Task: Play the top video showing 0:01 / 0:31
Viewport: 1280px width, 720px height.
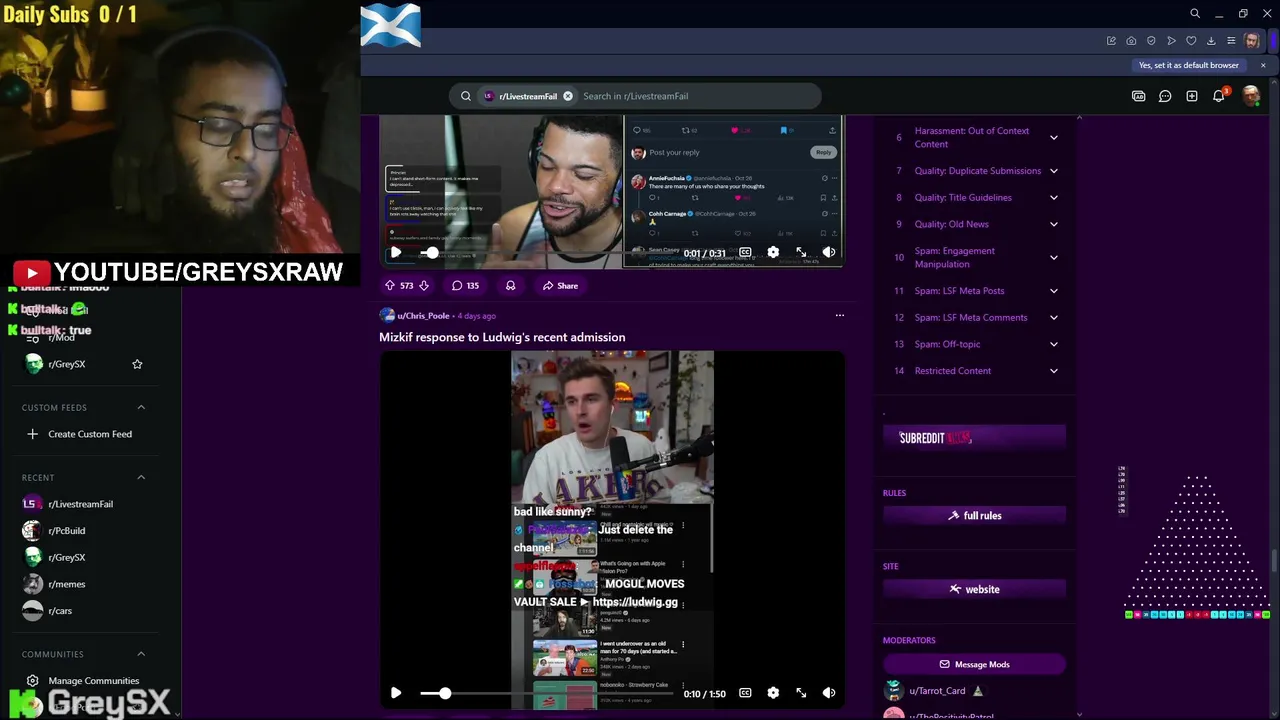Action: tap(396, 253)
